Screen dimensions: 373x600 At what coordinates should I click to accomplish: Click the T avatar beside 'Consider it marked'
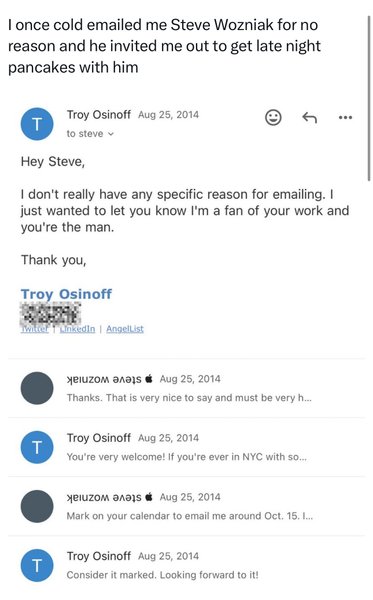37,565
